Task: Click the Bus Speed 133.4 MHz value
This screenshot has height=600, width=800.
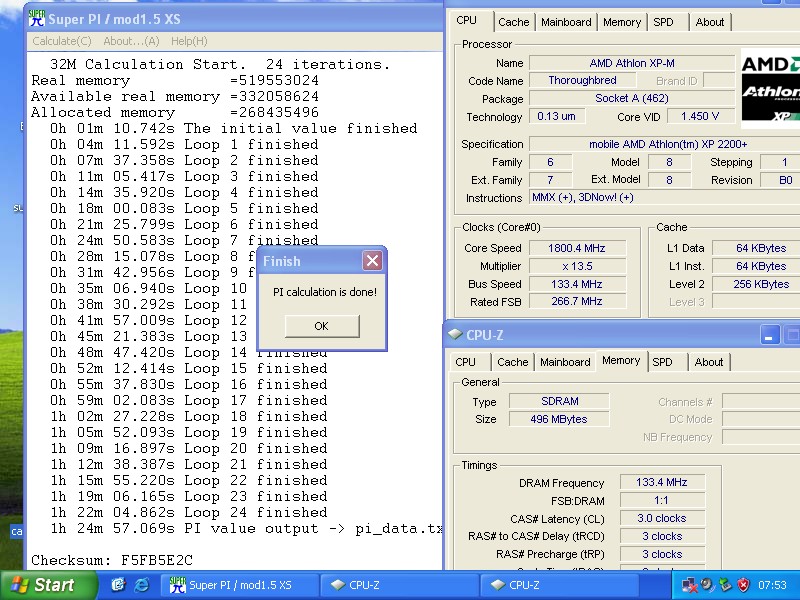Action: (x=577, y=284)
